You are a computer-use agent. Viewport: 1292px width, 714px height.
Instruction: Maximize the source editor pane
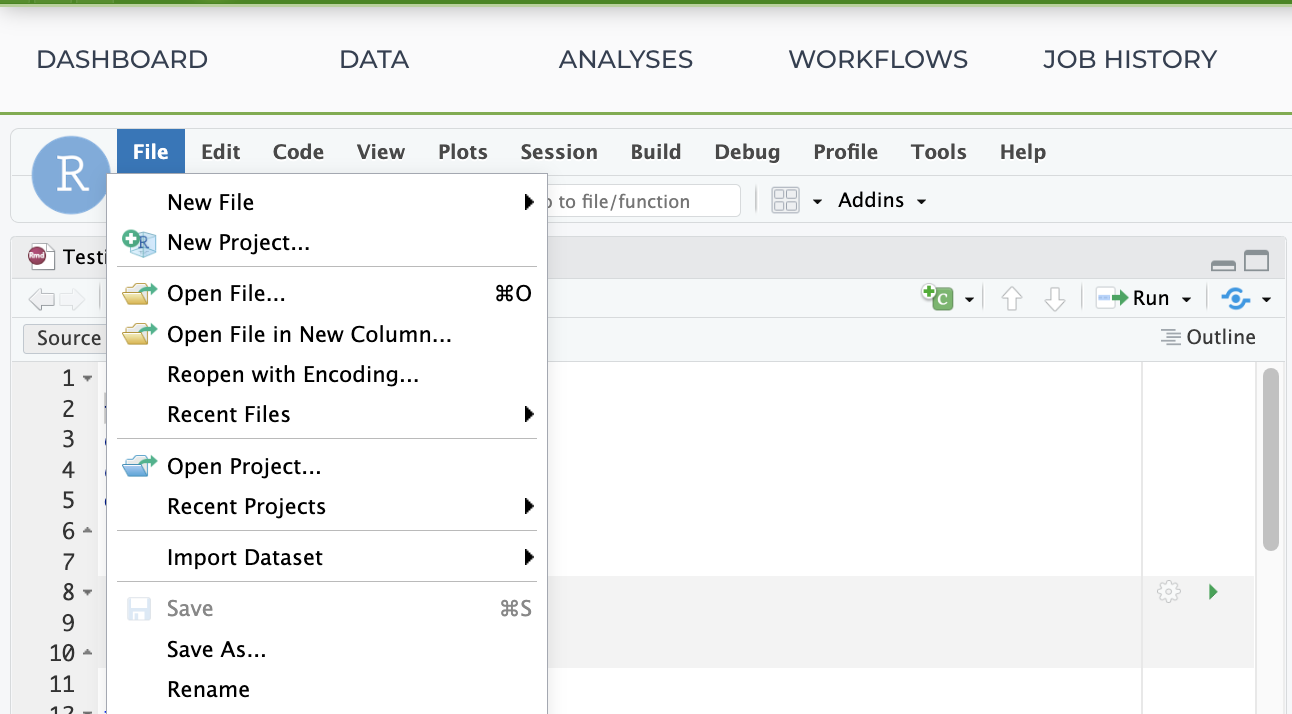1256,261
